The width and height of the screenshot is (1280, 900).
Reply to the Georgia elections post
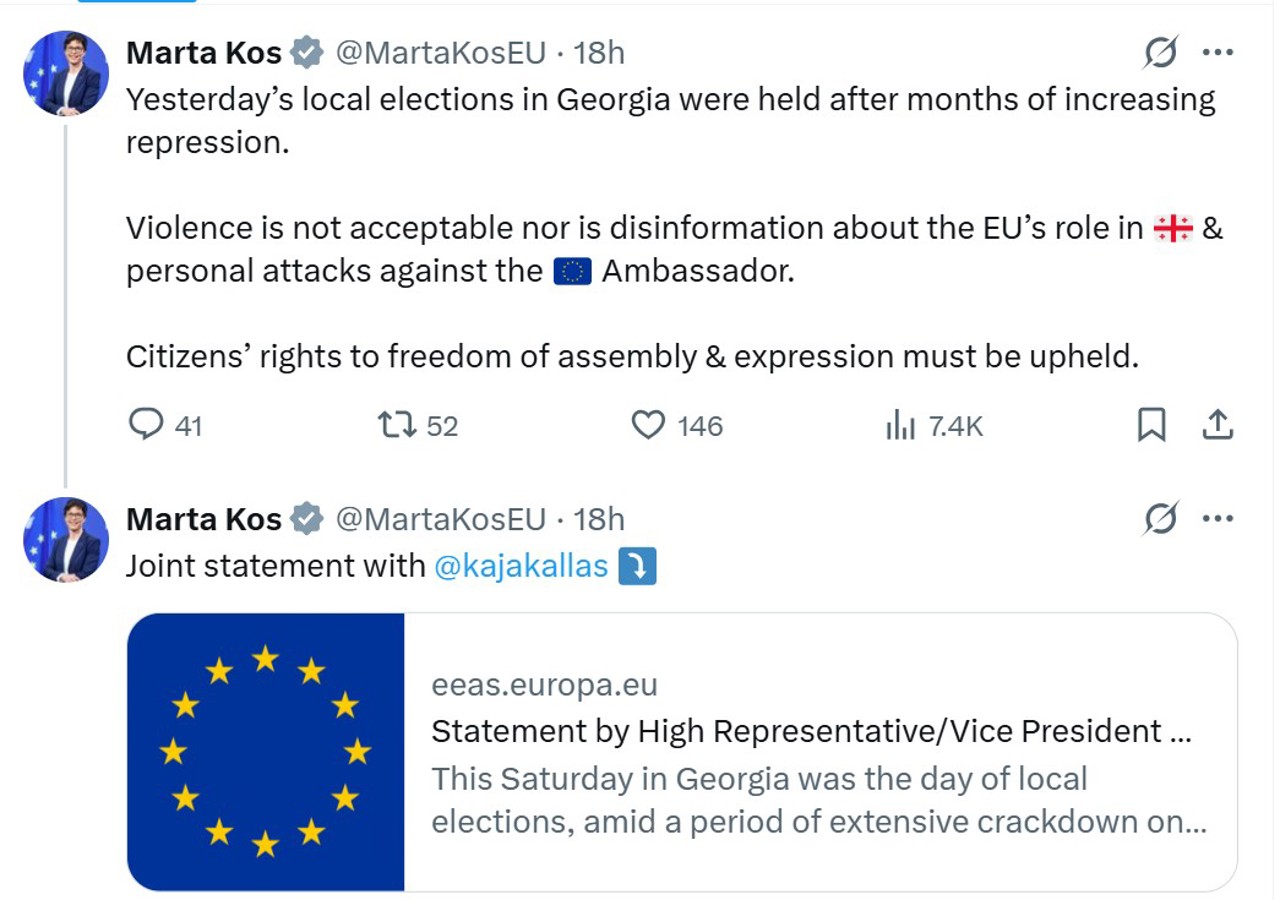point(147,426)
